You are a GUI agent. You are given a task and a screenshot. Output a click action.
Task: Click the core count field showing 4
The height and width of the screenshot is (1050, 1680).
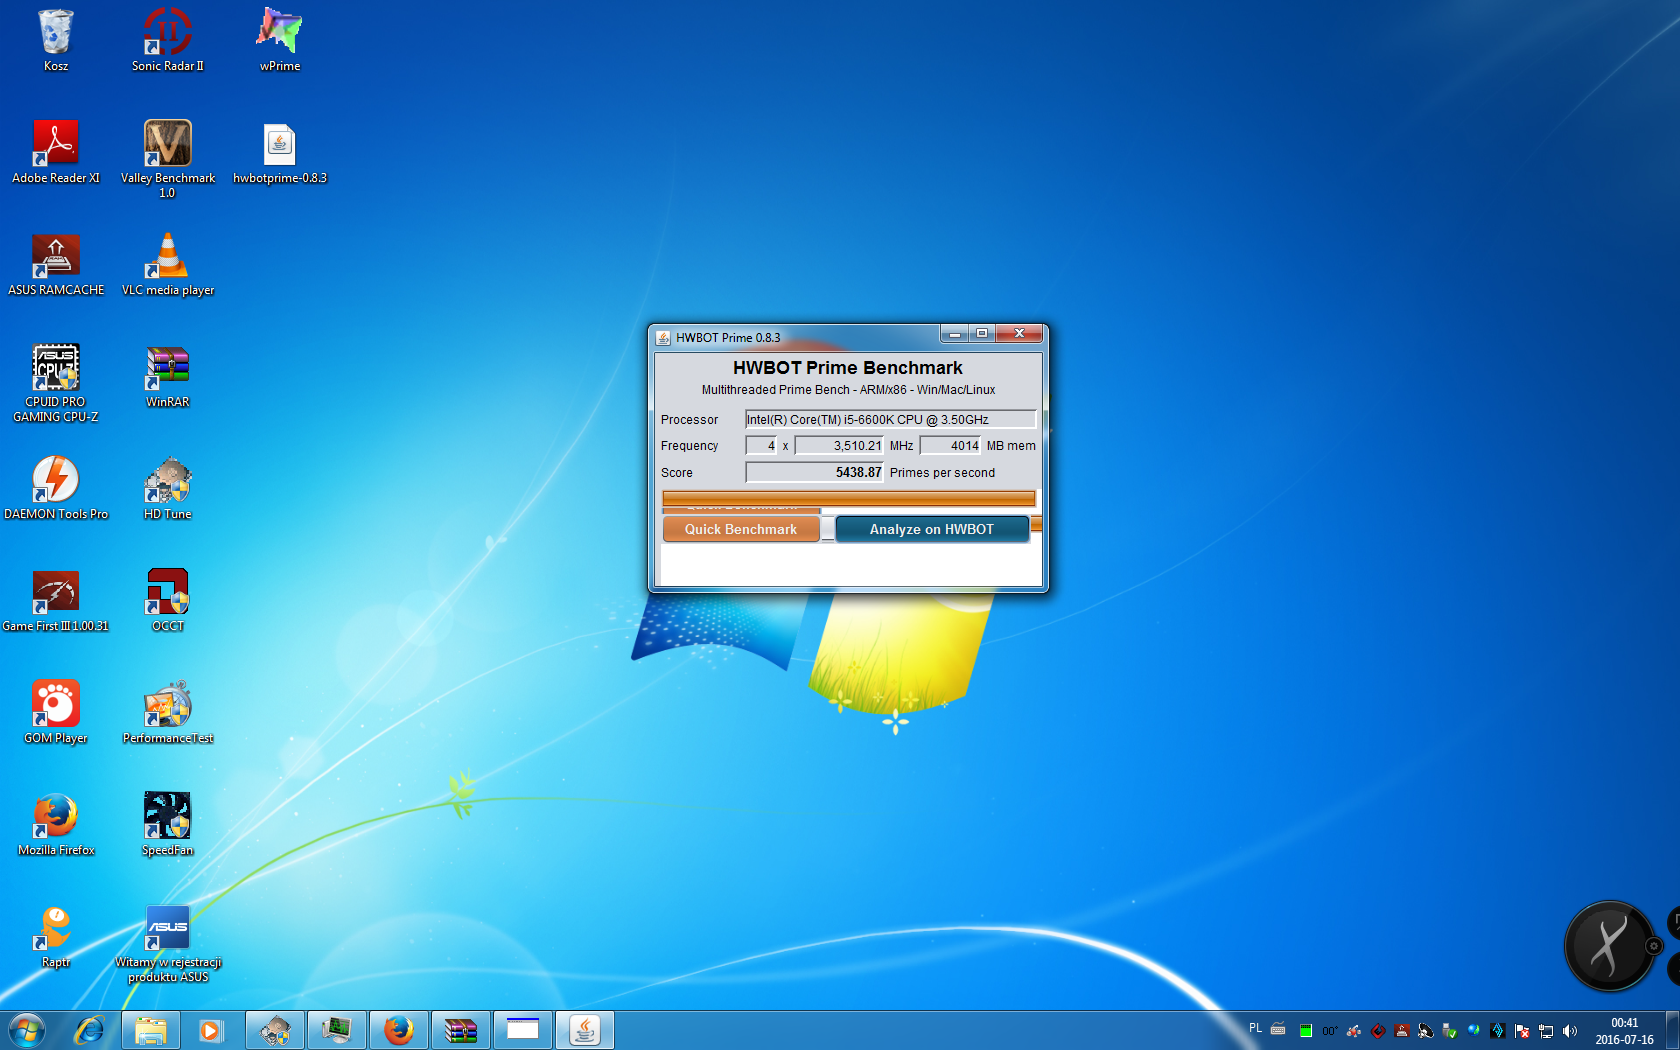pyautogui.click(x=761, y=446)
